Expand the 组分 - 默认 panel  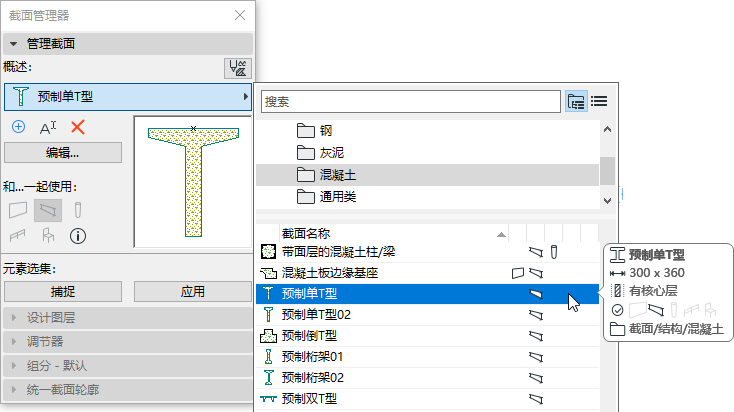[128, 366]
